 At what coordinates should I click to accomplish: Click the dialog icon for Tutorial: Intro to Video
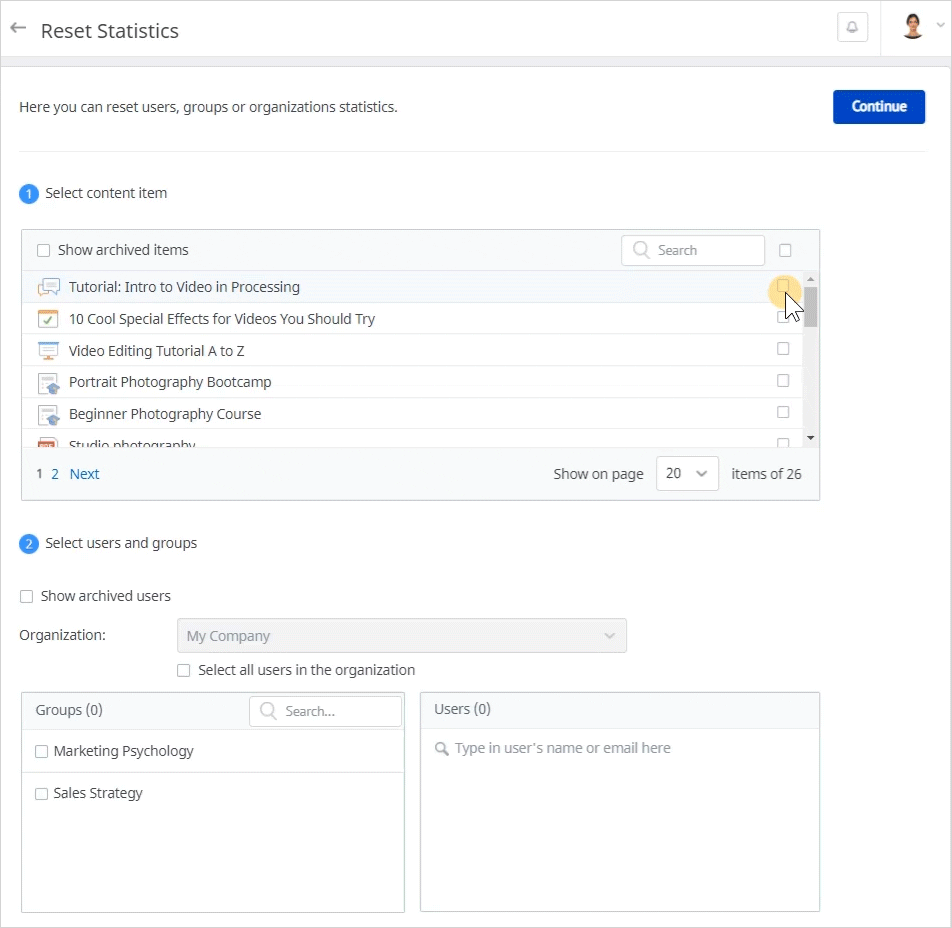(48, 288)
